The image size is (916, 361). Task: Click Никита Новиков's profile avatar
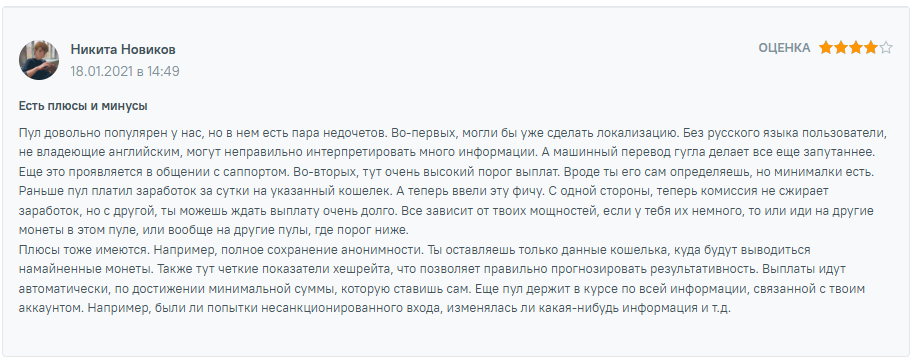pyautogui.click(x=39, y=60)
